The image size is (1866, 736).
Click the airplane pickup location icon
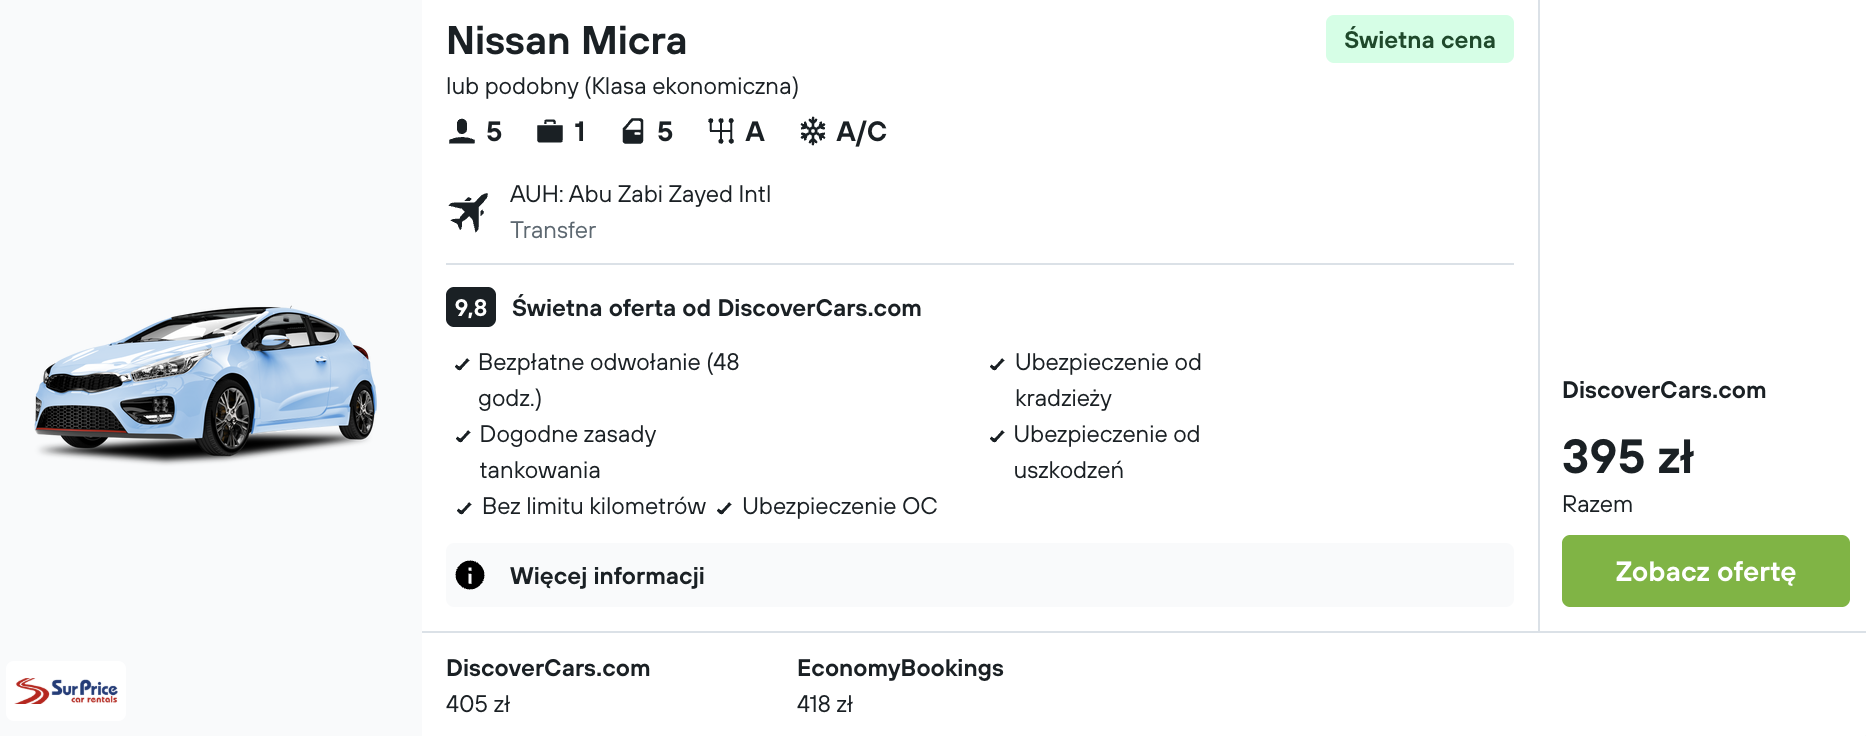[468, 212]
